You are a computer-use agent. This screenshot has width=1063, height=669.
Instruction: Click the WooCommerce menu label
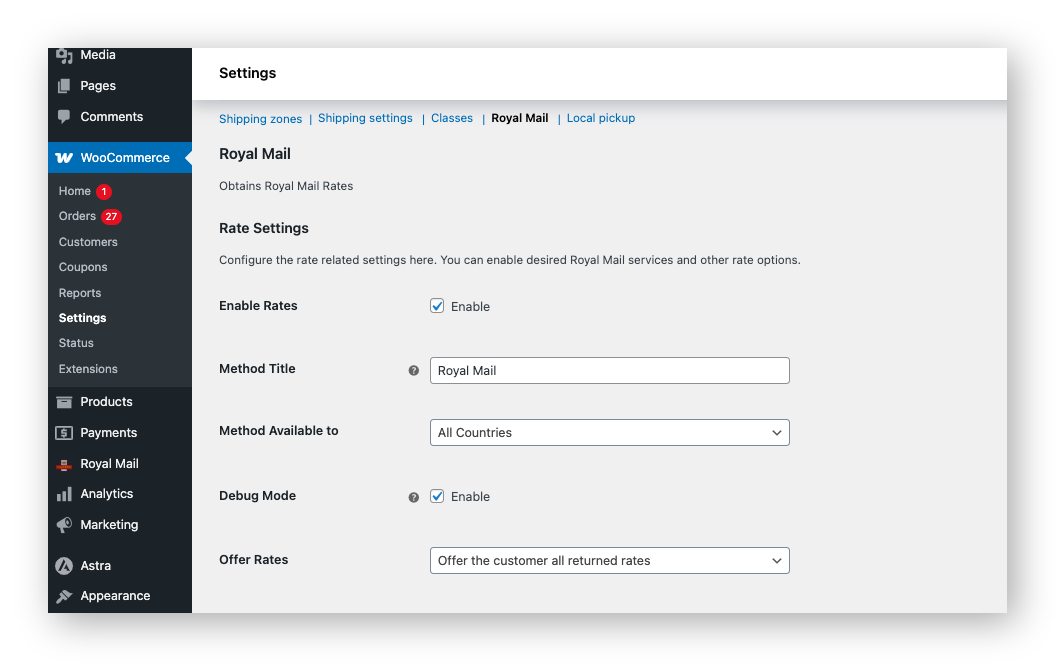tap(125, 158)
